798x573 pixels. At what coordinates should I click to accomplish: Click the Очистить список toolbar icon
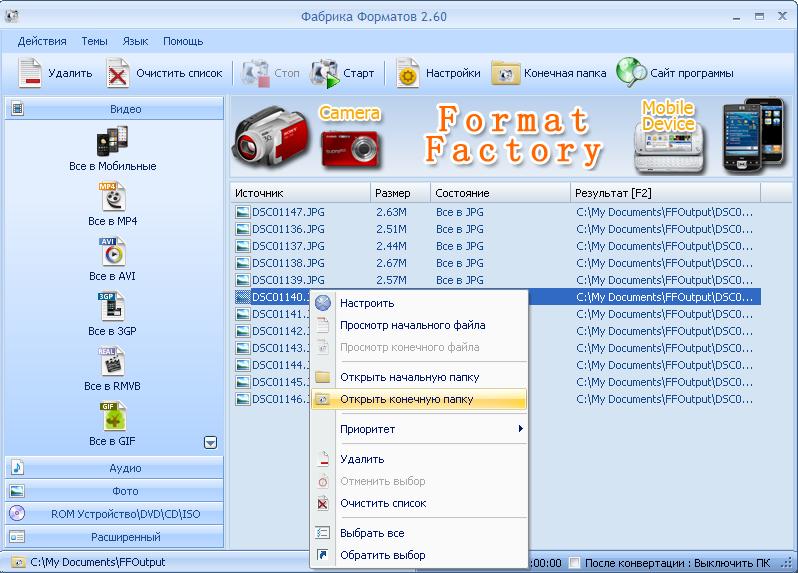click(x=118, y=73)
